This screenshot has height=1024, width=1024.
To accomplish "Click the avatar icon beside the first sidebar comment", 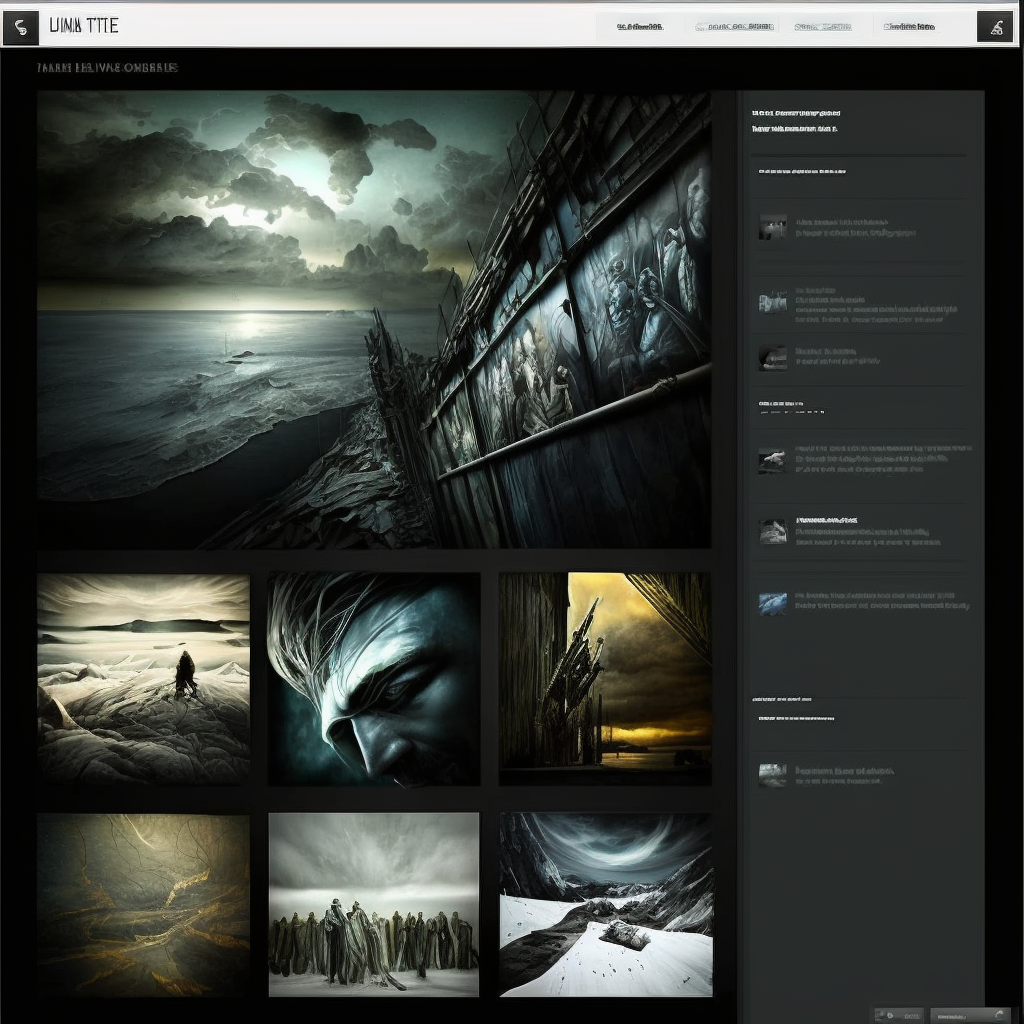I will coord(773,226).
